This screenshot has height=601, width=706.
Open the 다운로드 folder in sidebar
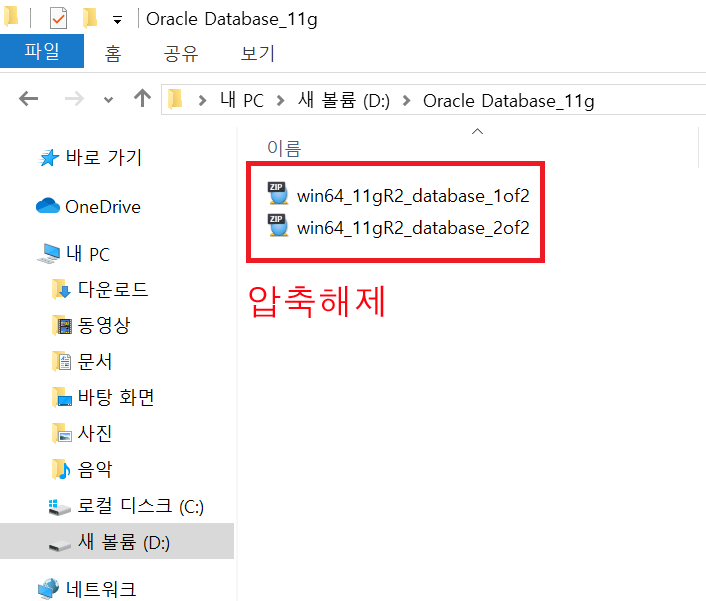[x=113, y=289]
